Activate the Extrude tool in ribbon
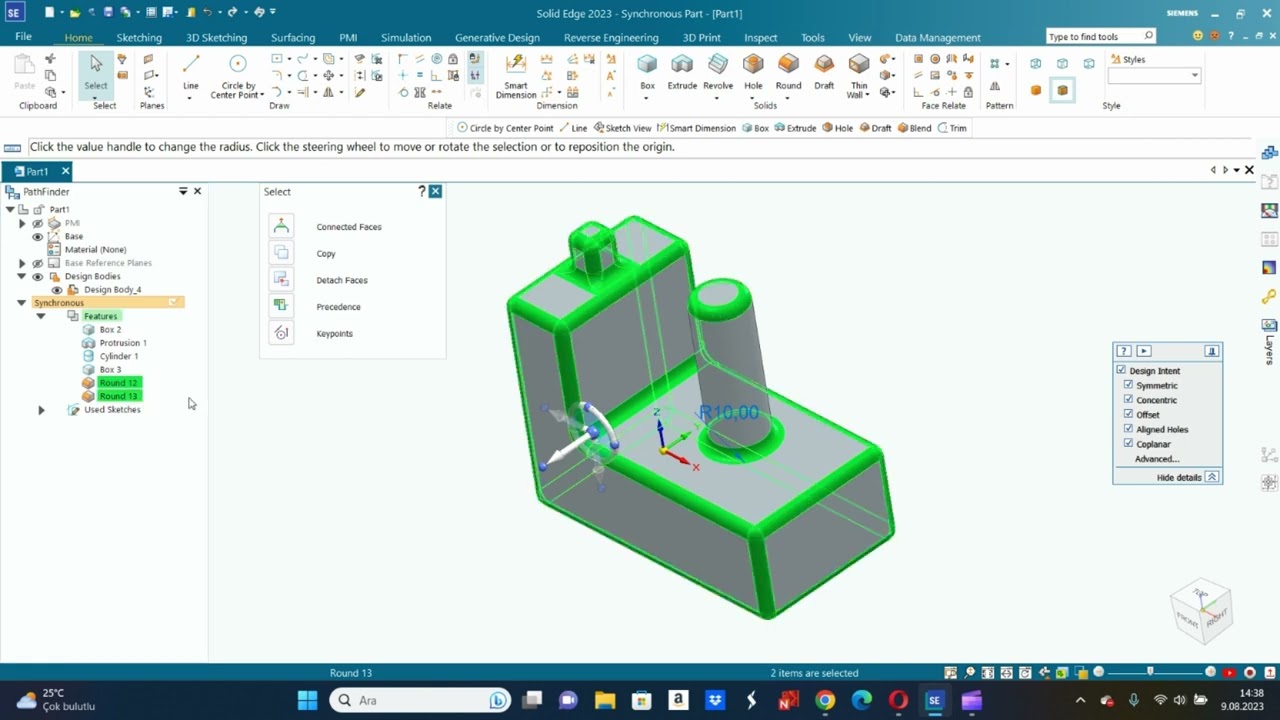 point(682,72)
